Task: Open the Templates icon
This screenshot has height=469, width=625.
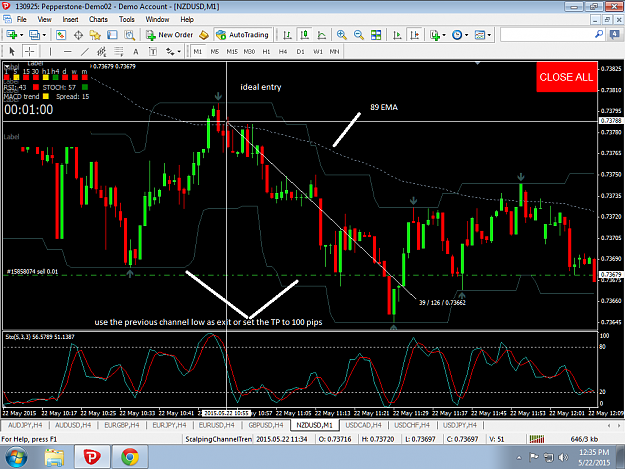Action: point(480,35)
